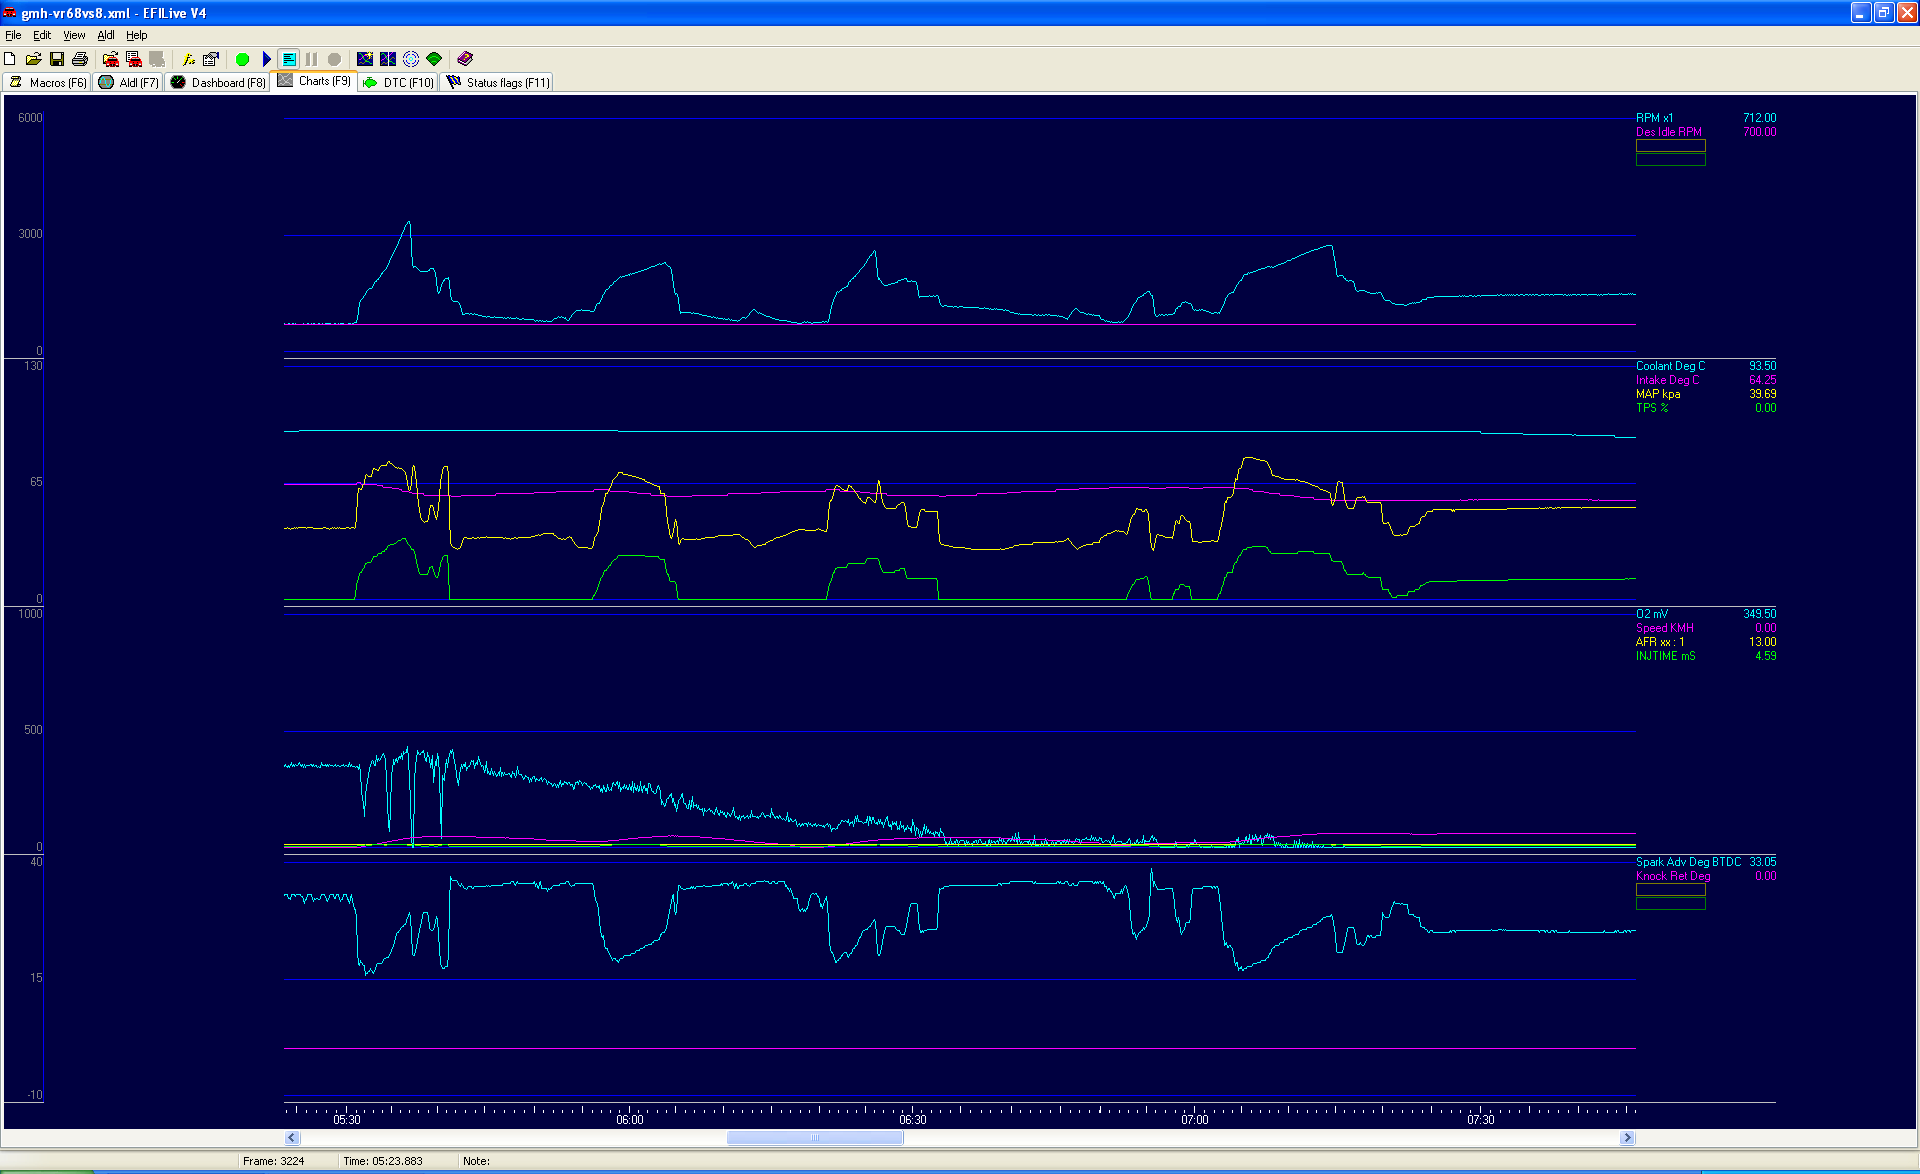Click the green start logging circle
This screenshot has height=1174, width=1920.
[242, 59]
